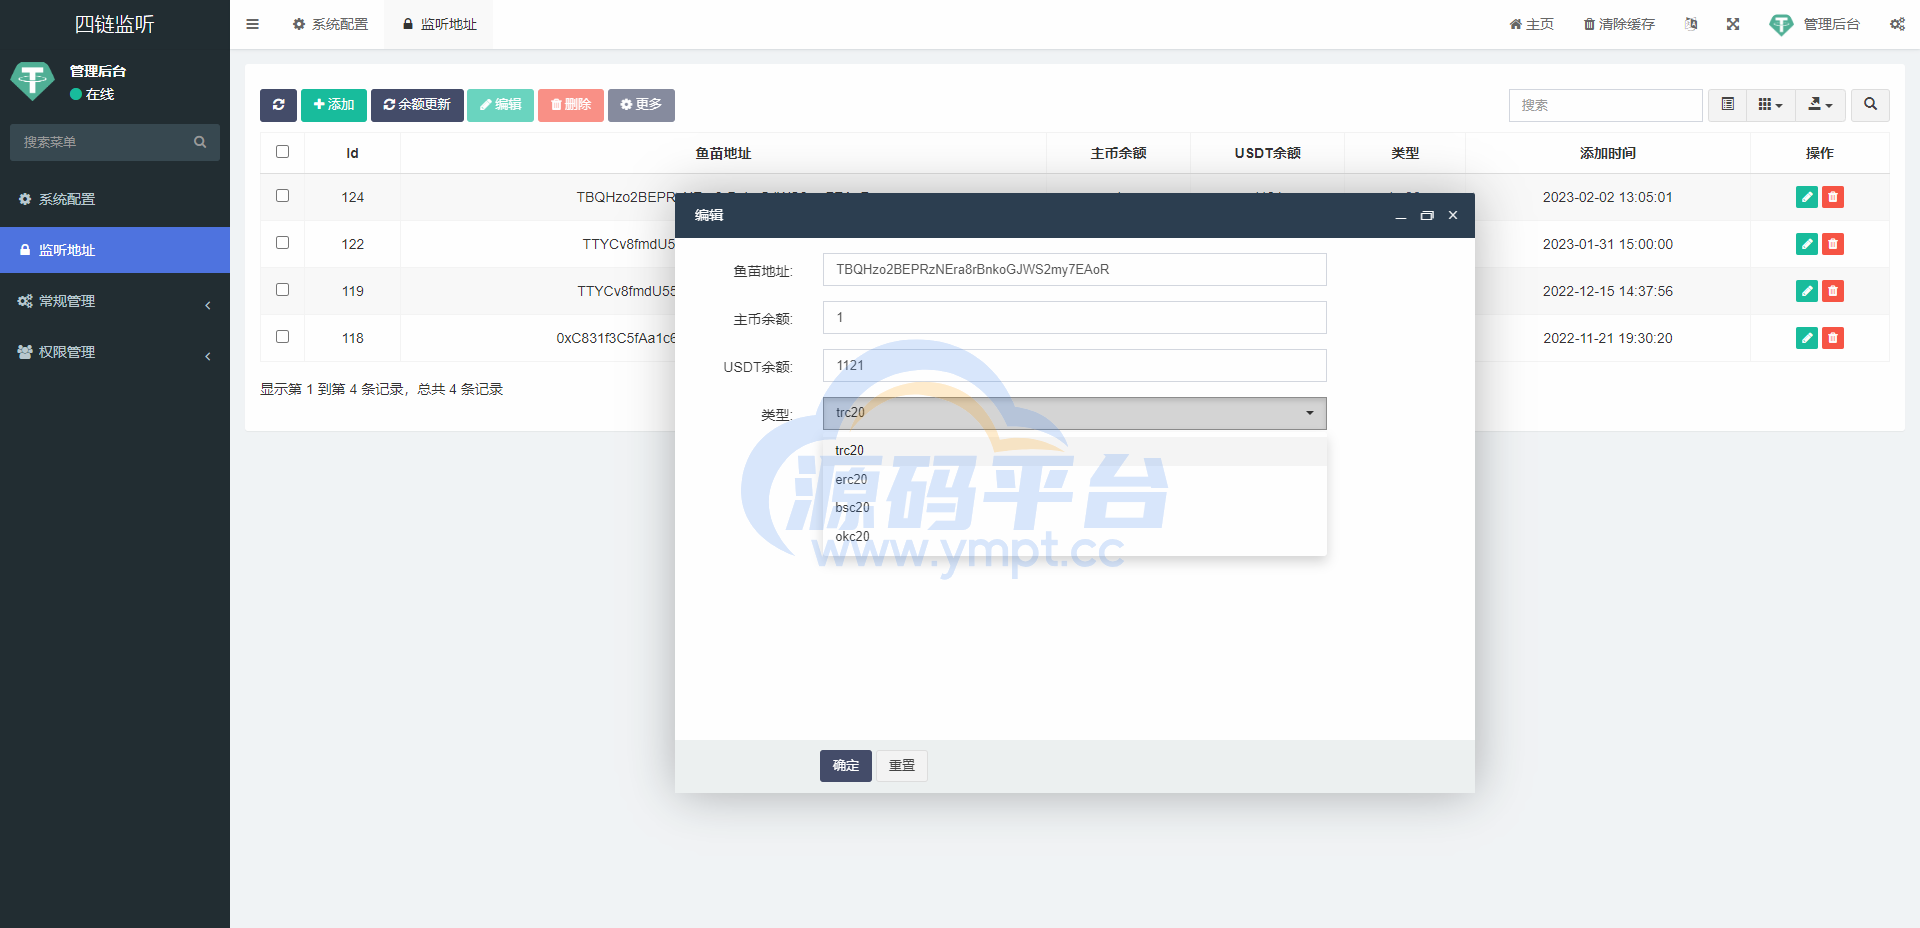Click the 添加 button

pyautogui.click(x=334, y=105)
